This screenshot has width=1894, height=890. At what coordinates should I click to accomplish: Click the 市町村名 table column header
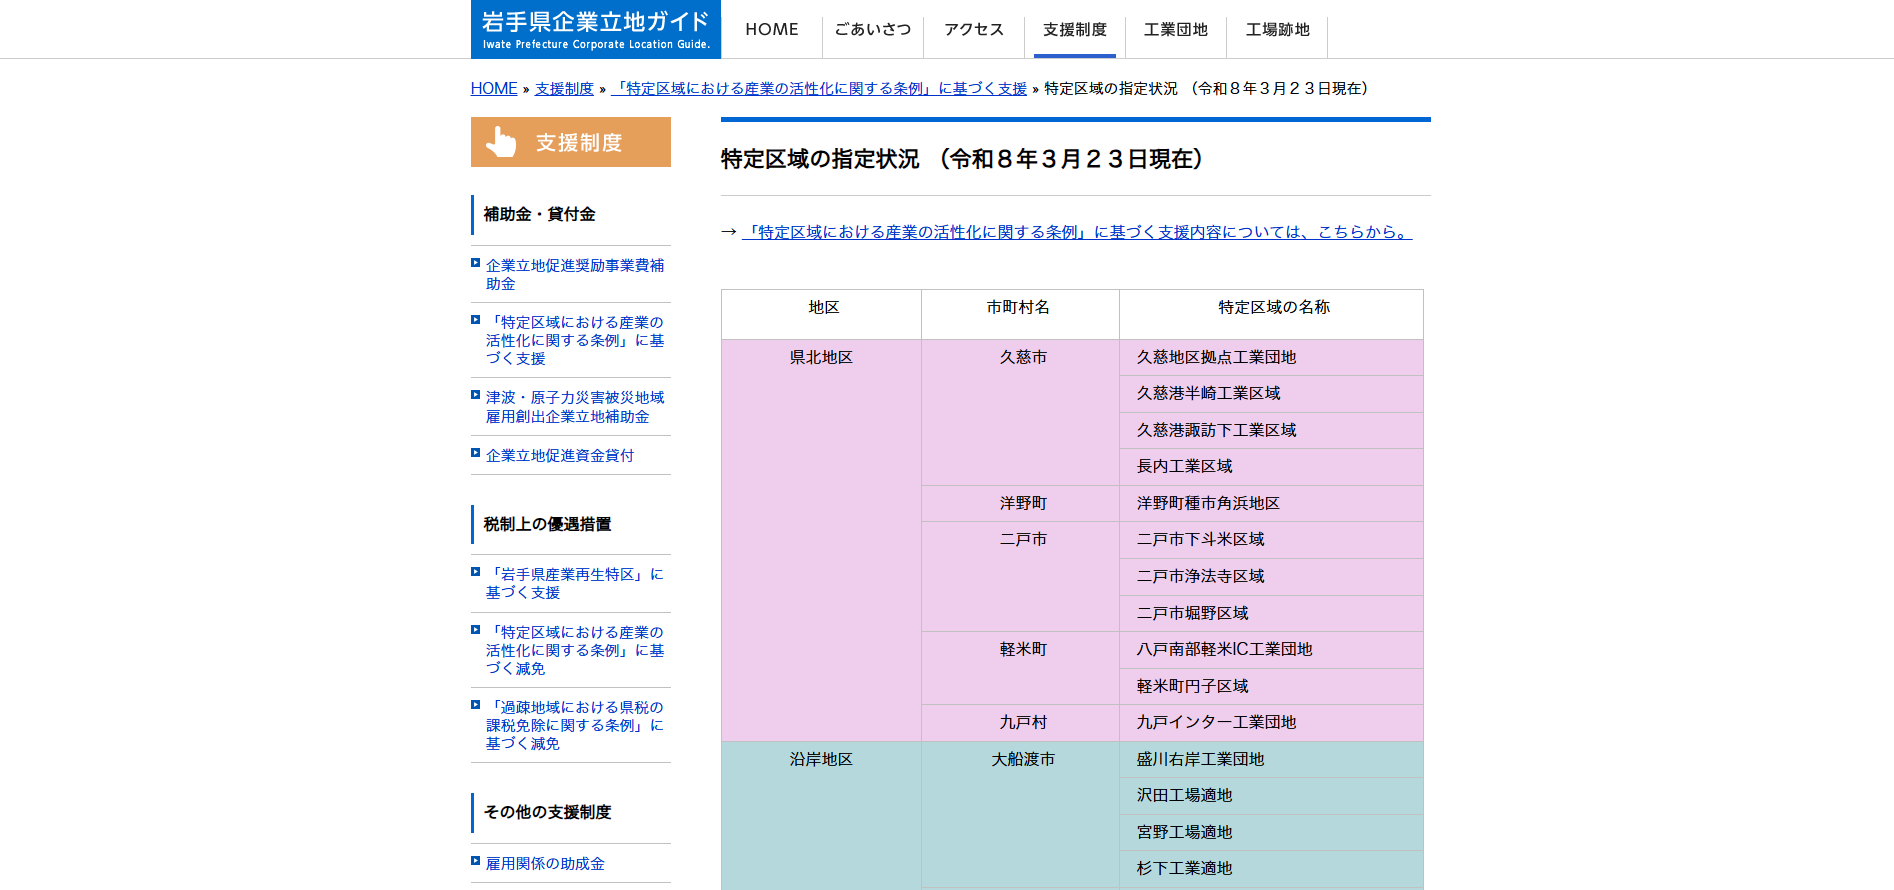tap(1020, 314)
